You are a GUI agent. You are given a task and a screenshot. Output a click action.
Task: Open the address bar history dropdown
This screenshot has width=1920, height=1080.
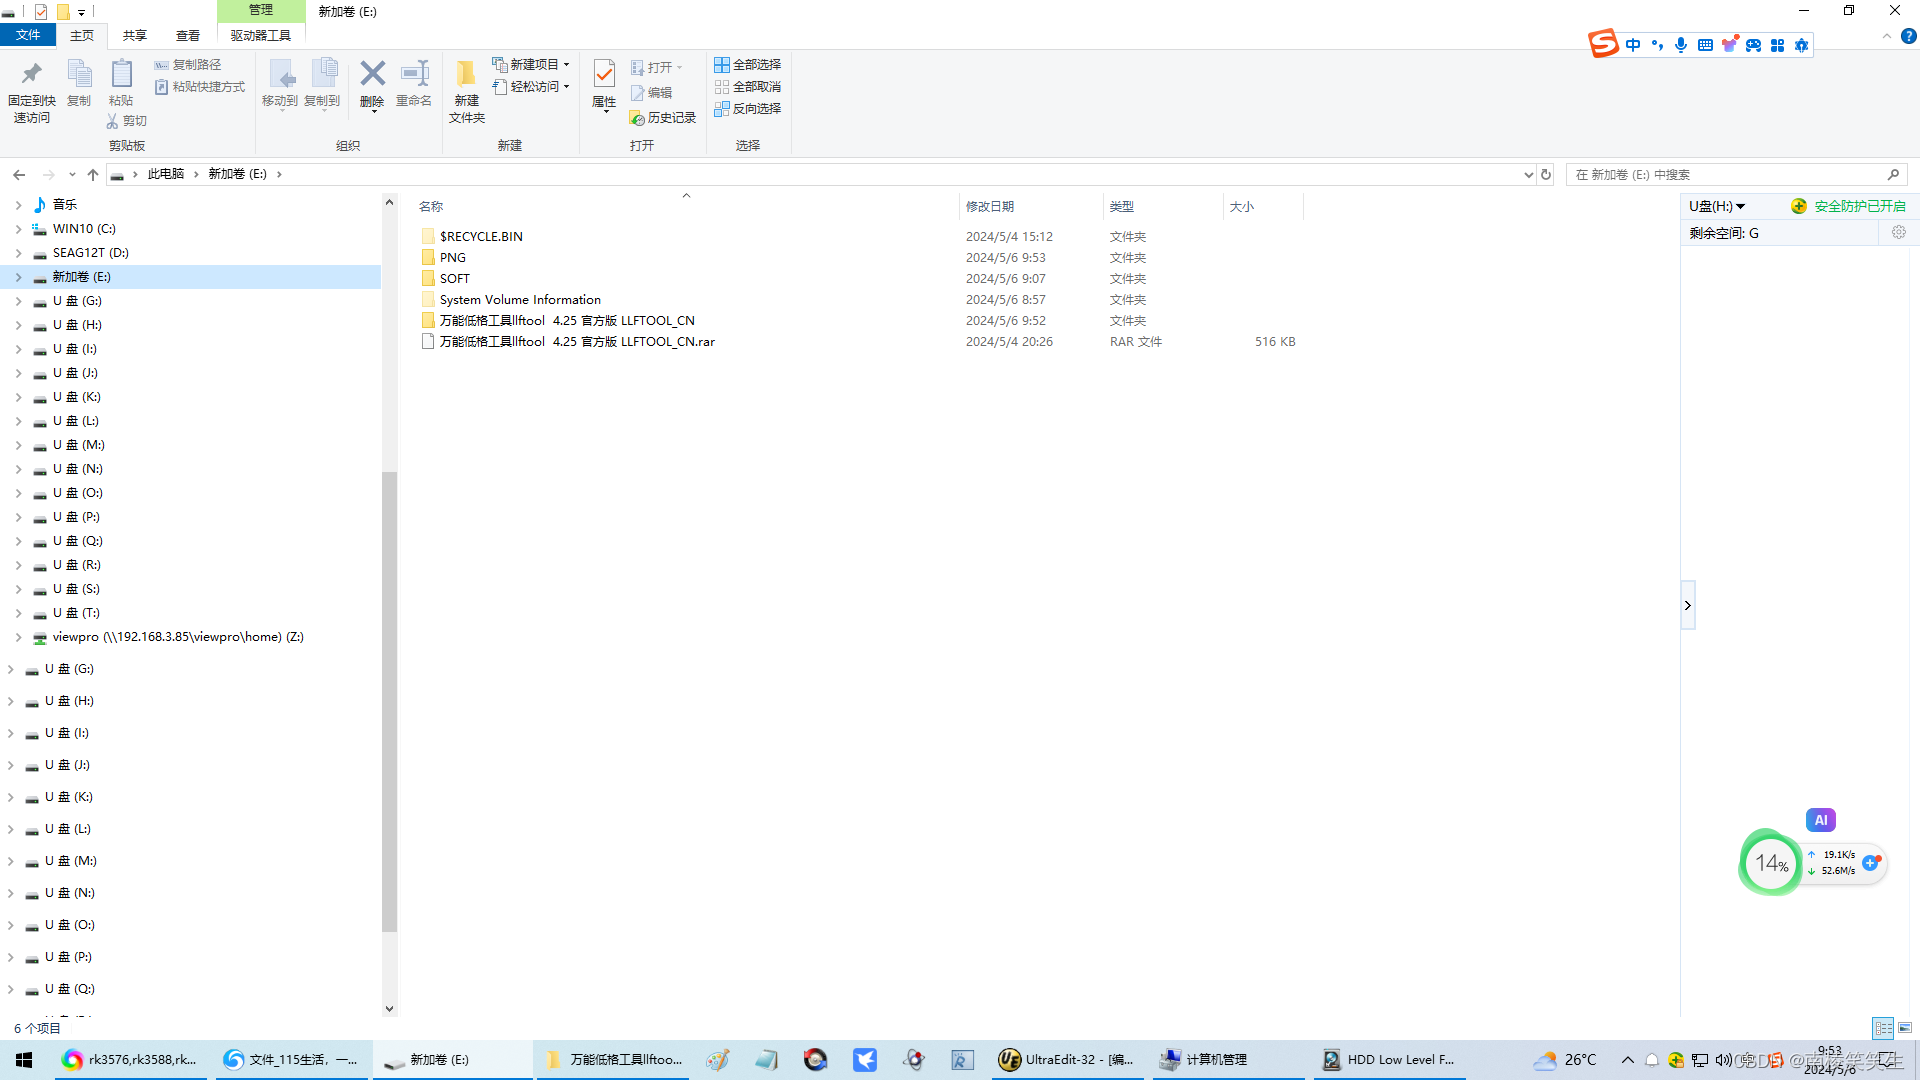[x=1528, y=174]
